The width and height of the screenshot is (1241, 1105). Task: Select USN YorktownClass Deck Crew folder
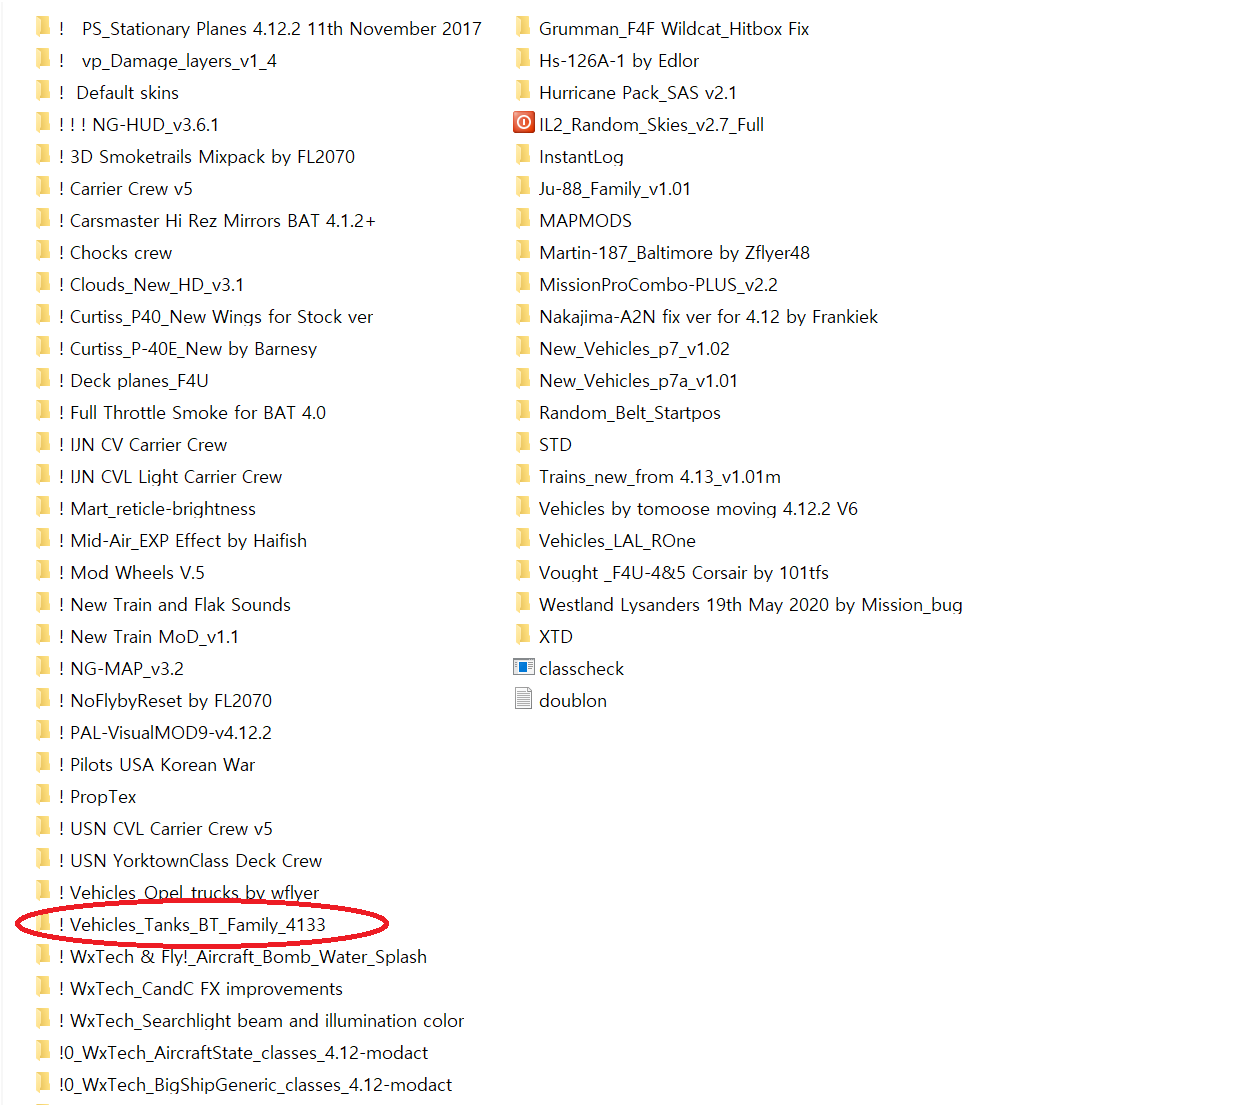[190, 861]
